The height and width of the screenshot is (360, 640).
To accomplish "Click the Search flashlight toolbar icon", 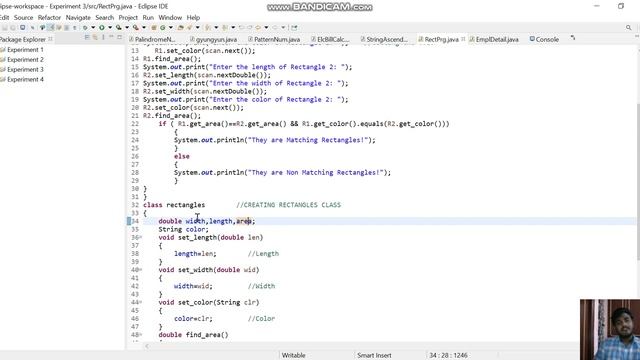I will coord(189,28).
